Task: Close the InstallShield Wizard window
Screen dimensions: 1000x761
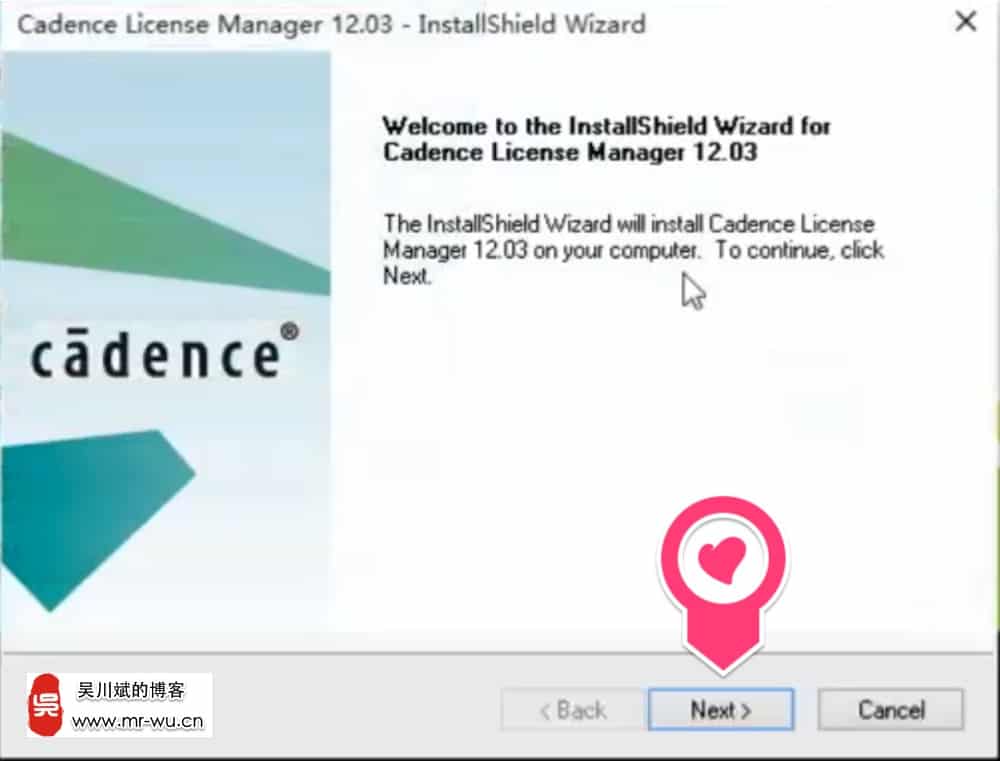Action: [966, 22]
